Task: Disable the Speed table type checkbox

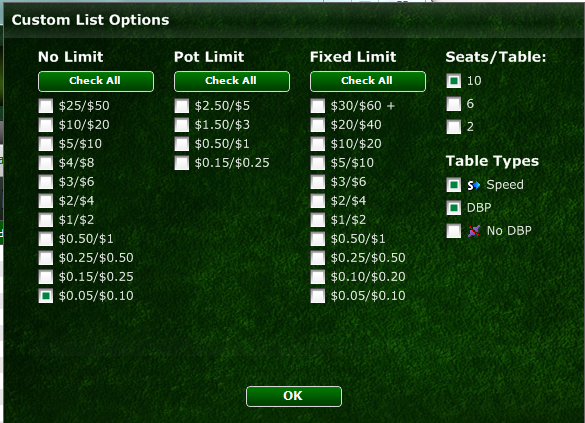Action: point(454,185)
